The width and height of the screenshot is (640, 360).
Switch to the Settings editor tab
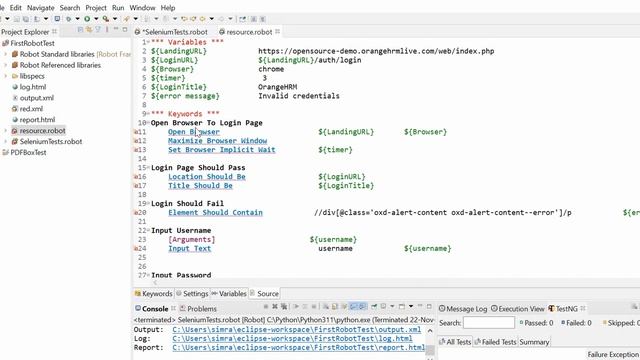point(192,293)
